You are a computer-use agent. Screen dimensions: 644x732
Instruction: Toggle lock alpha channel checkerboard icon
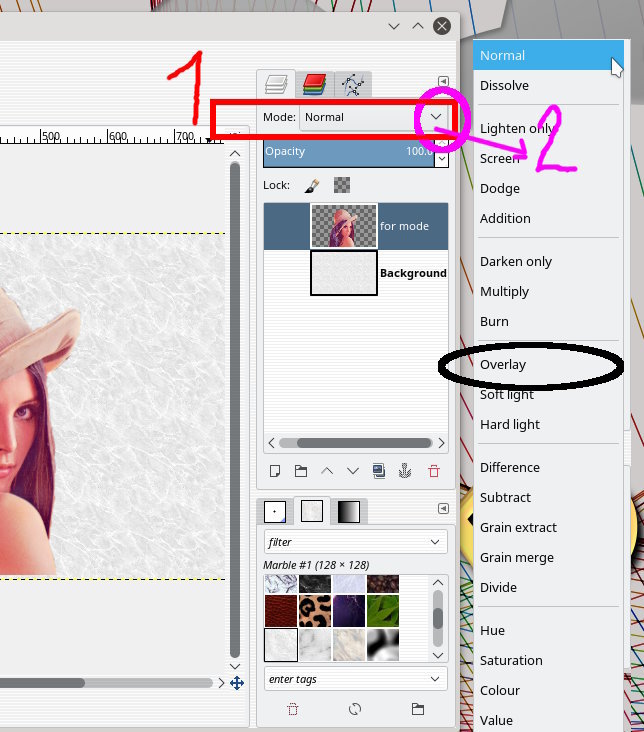pyautogui.click(x=342, y=185)
